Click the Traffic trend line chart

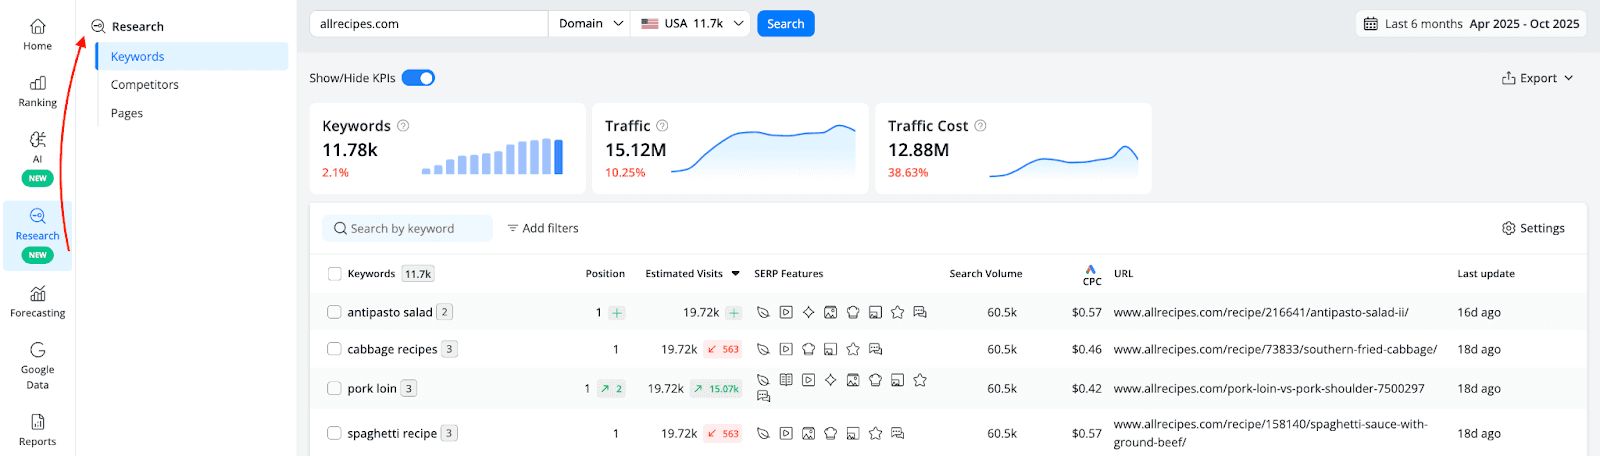764,150
